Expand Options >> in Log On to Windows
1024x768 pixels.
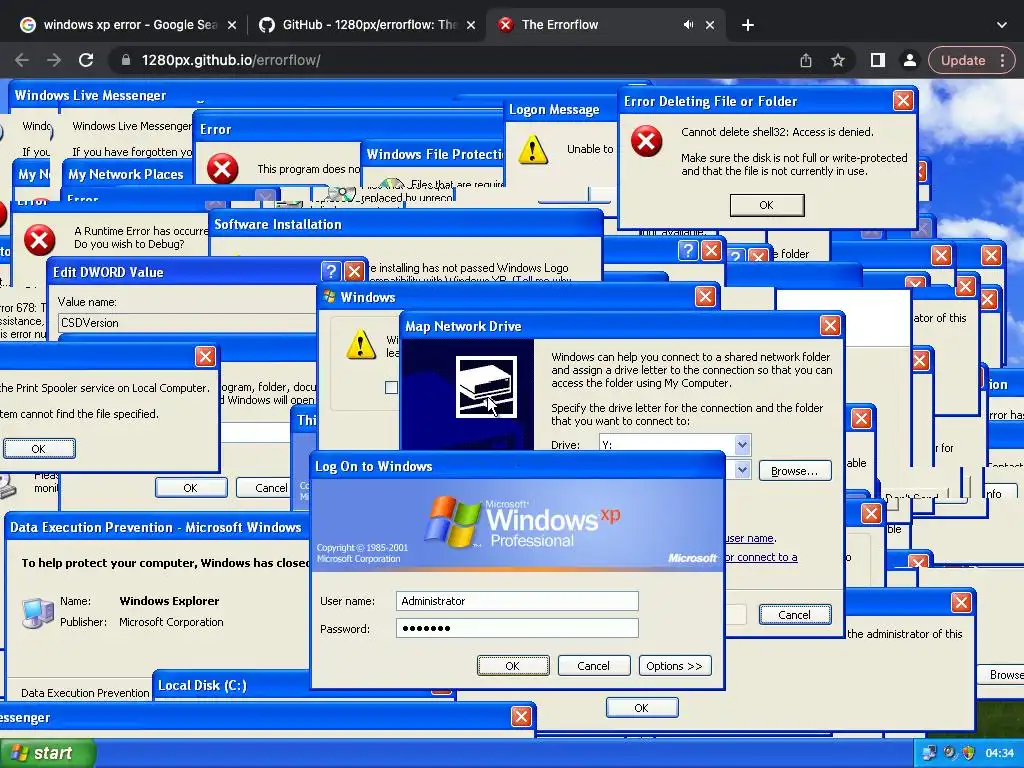675,665
